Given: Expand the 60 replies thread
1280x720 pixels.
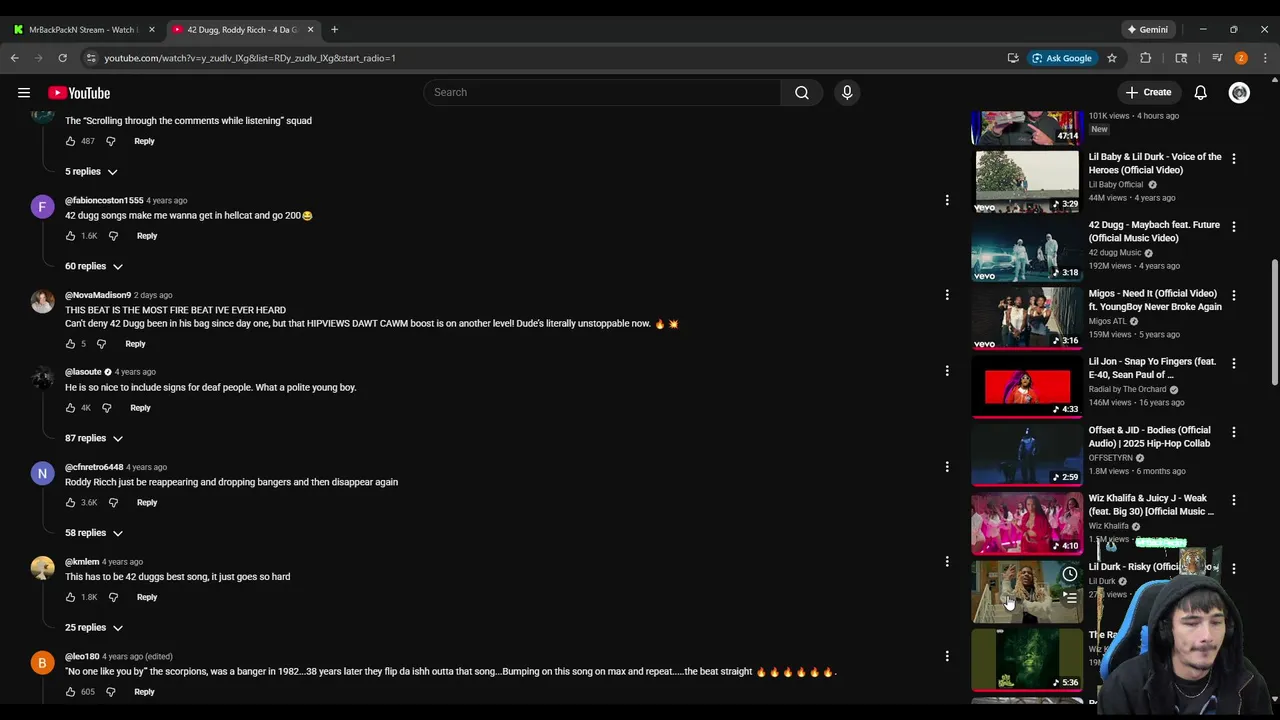Looking at the screenshot, I should (x=94, y=267).
